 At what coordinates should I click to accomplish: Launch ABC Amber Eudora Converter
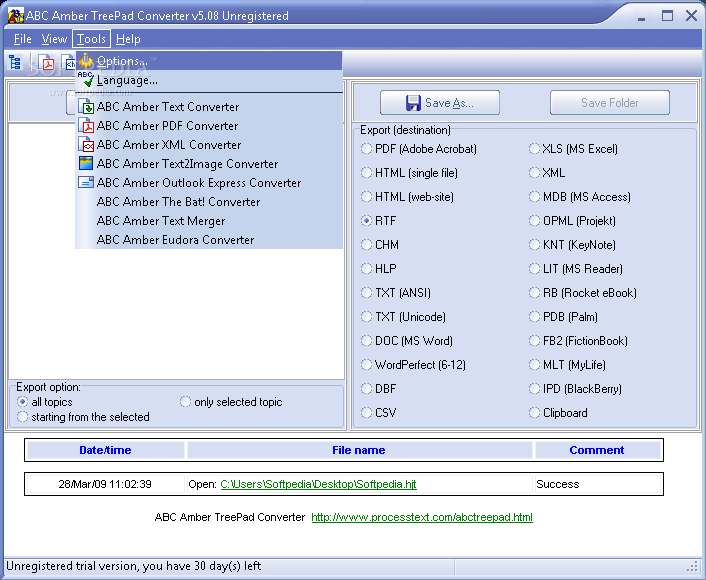coord(209,240)
